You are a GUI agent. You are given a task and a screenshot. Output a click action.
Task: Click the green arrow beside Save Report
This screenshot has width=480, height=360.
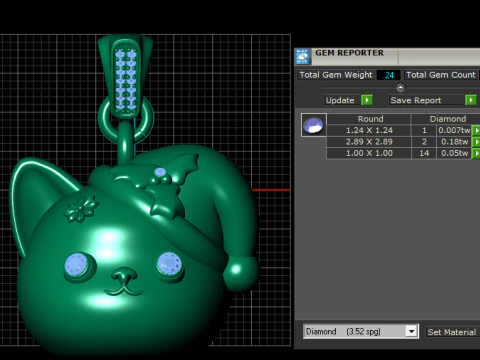click(x=471, y=100)
